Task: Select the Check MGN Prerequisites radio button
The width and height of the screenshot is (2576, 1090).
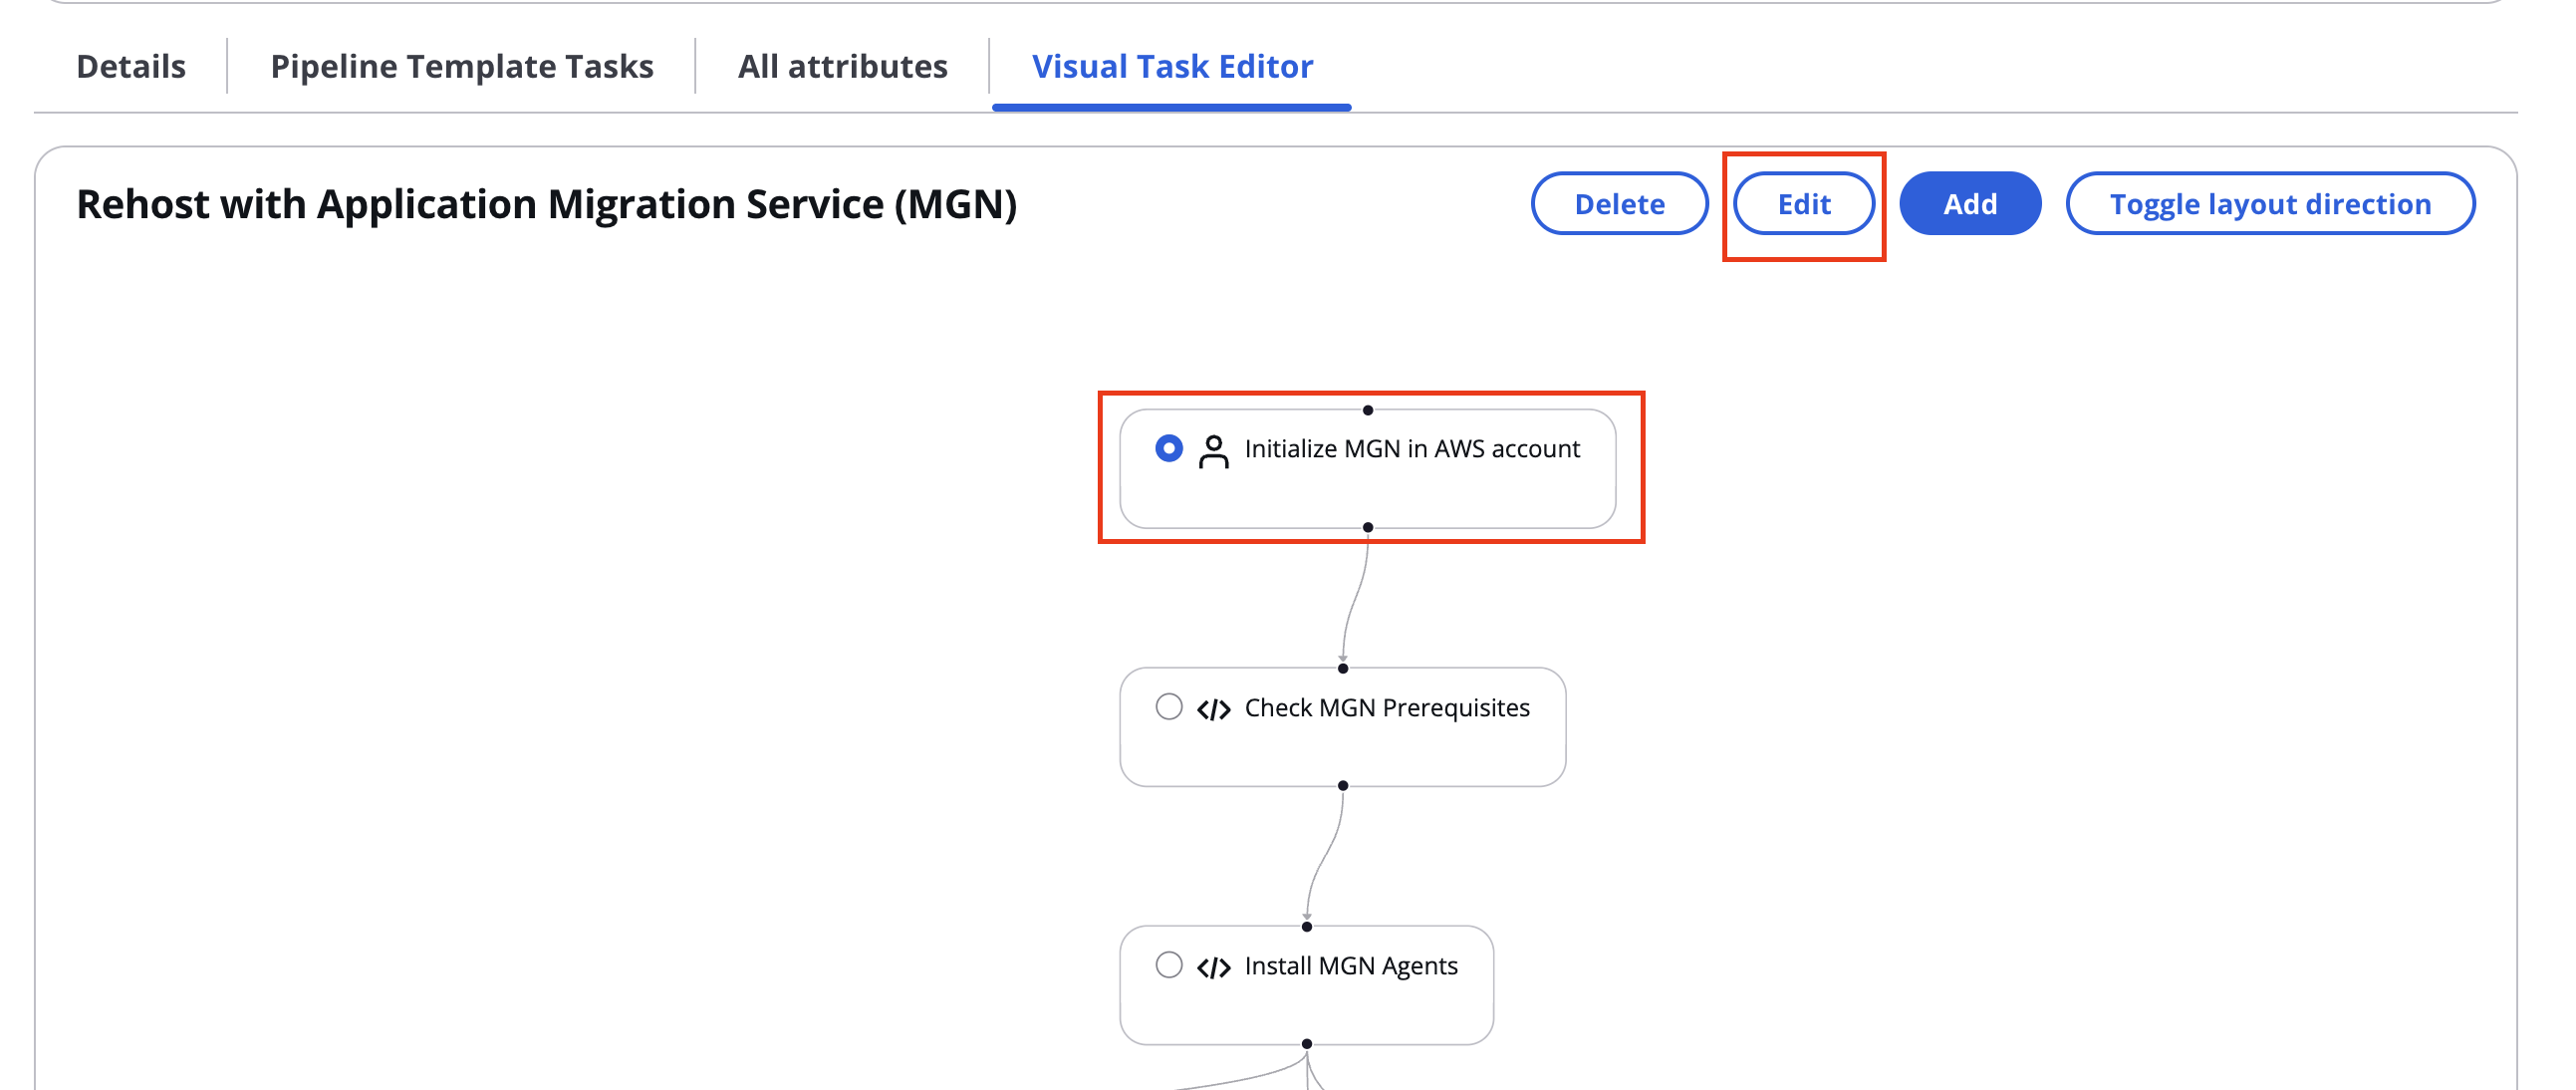Action: coord(1169,707)
